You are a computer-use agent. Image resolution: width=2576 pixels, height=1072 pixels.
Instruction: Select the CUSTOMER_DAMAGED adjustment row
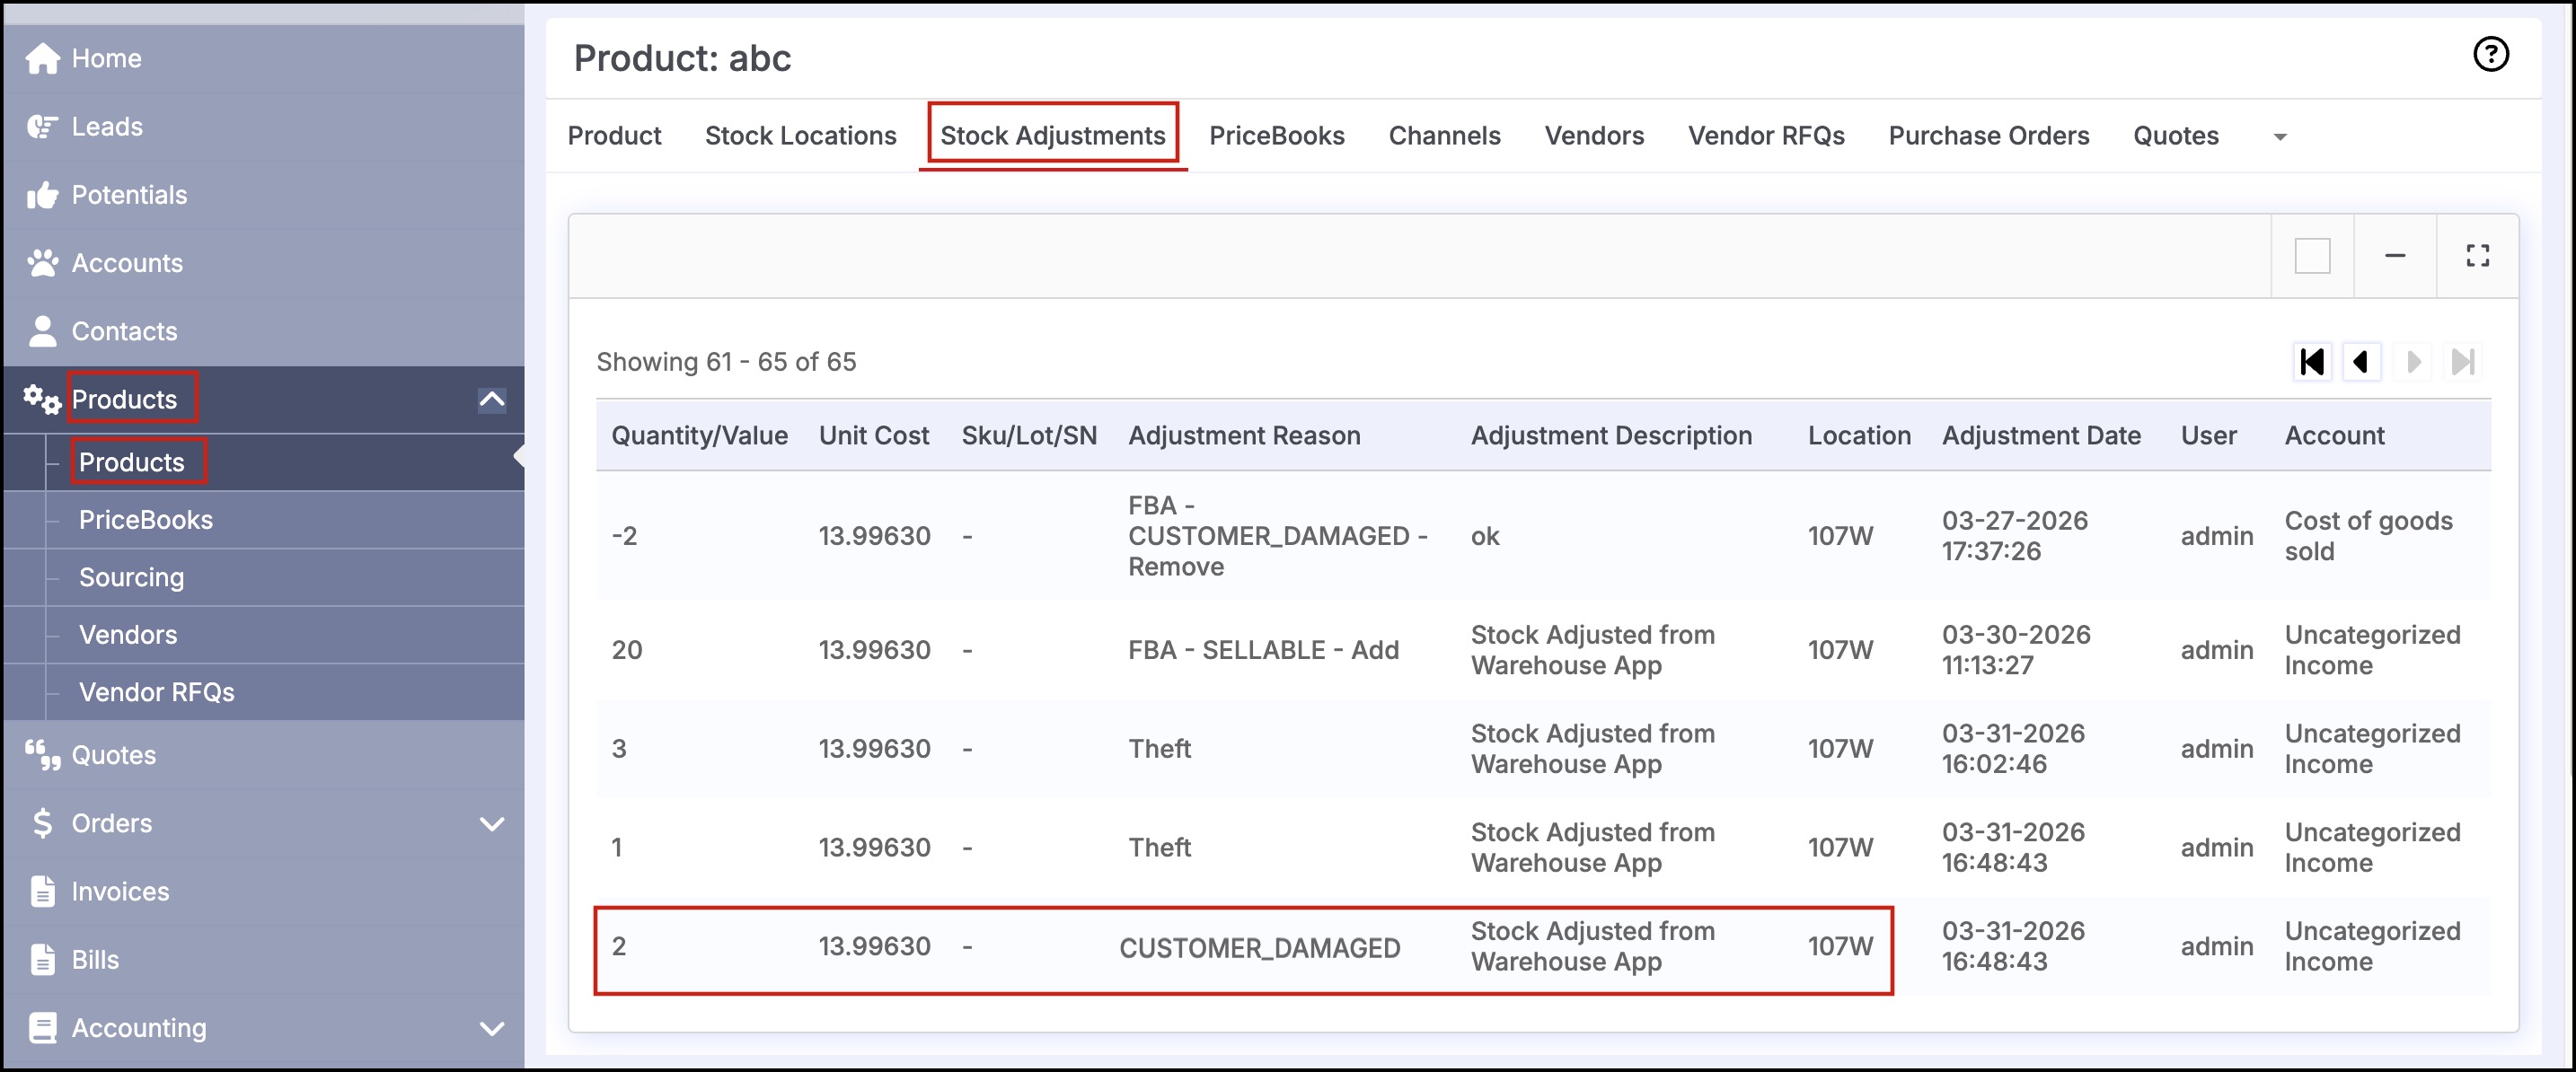click(1258, 948)
